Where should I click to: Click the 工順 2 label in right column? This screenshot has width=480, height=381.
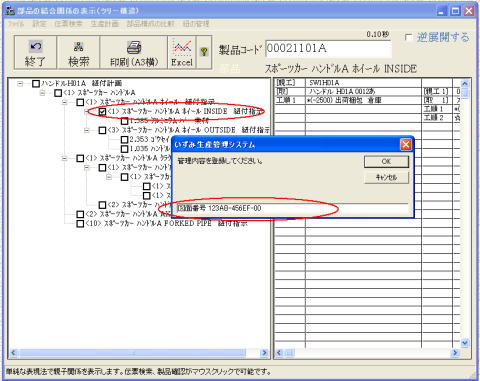[433, 117]
